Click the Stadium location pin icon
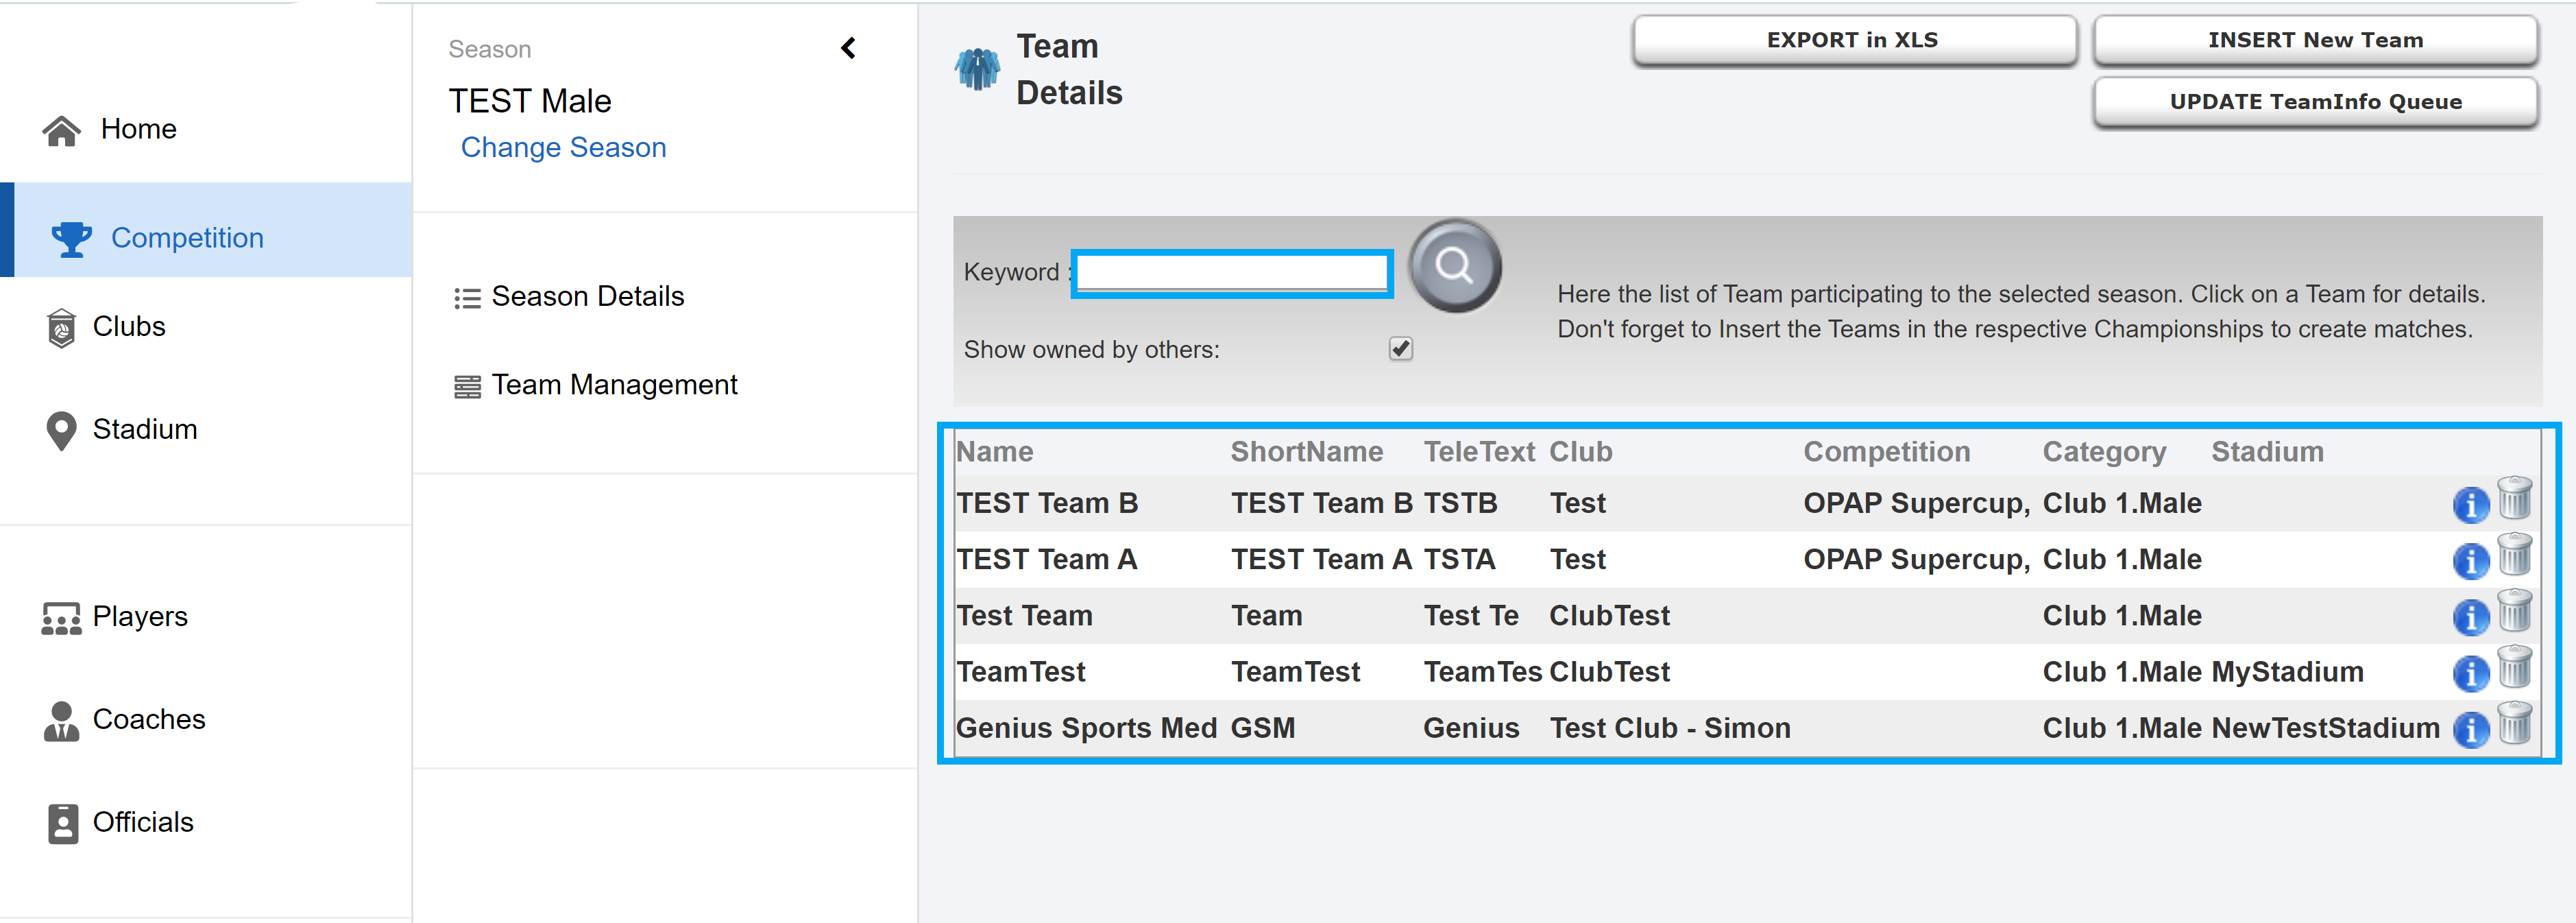Screen dimensions: 2576x923 point(61,430)
